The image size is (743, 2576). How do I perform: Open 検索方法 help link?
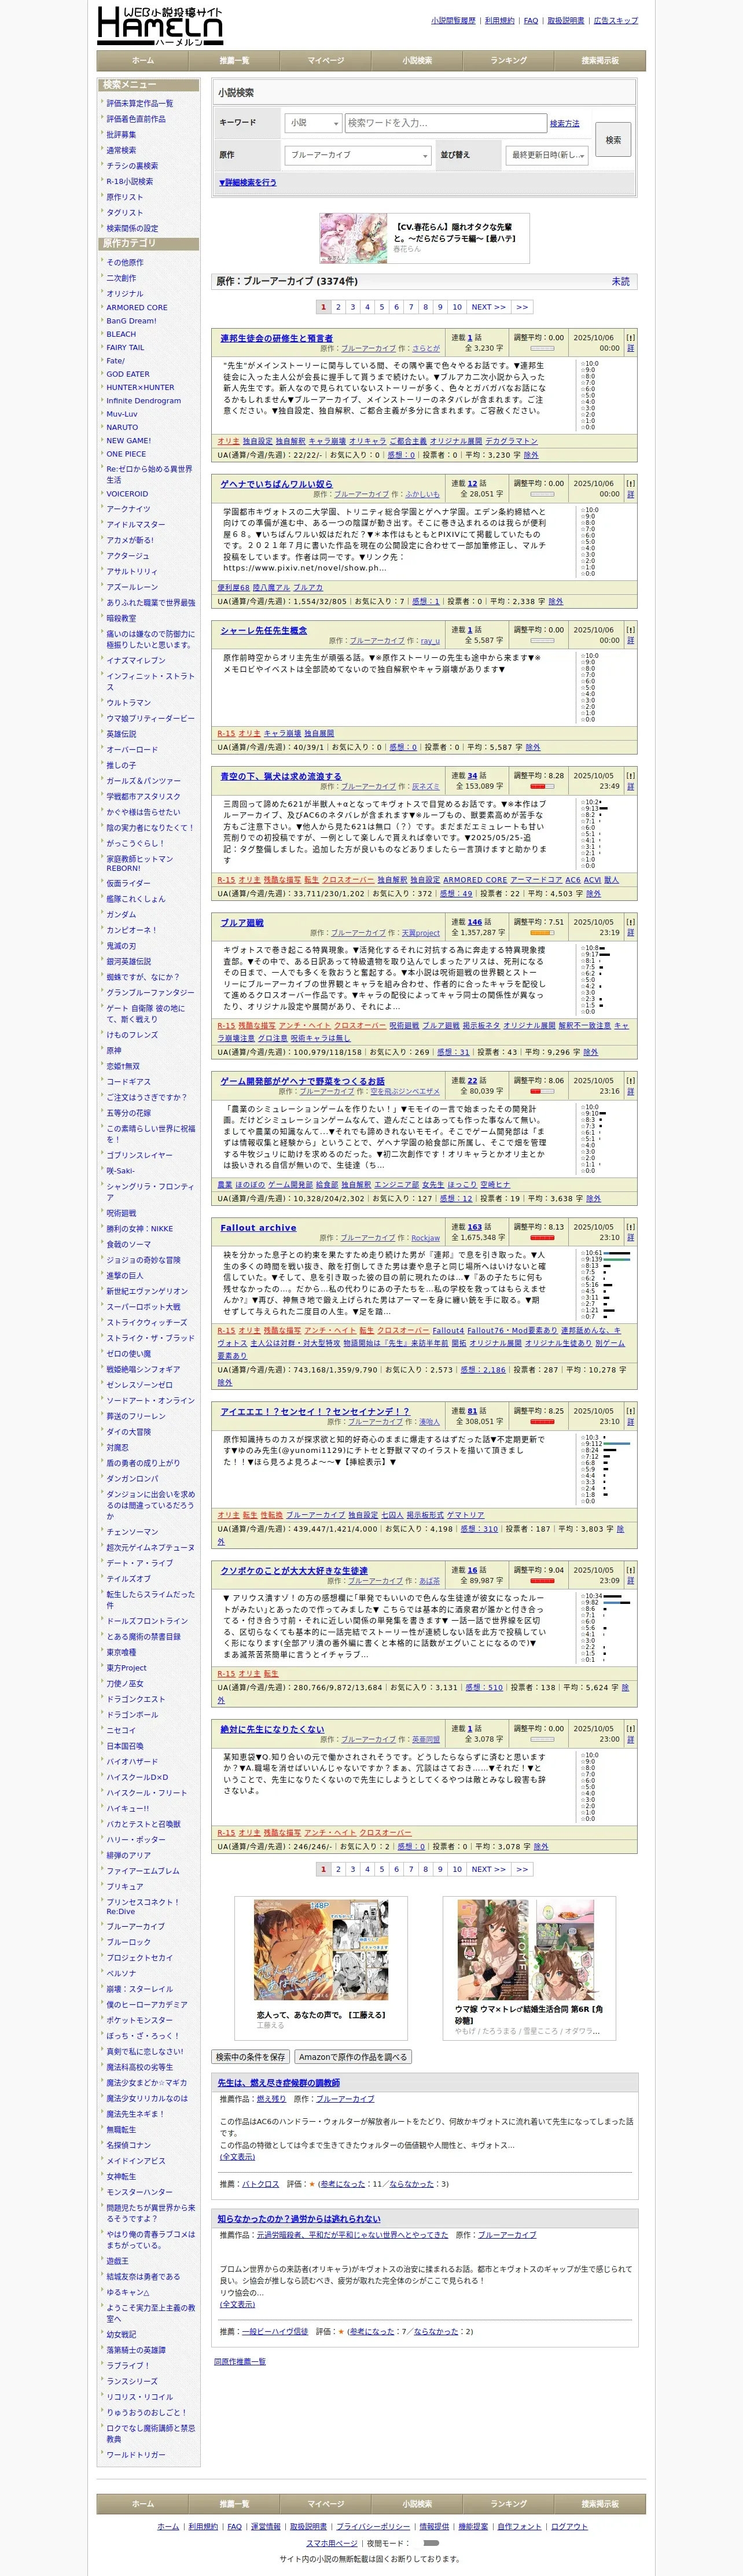564,123
